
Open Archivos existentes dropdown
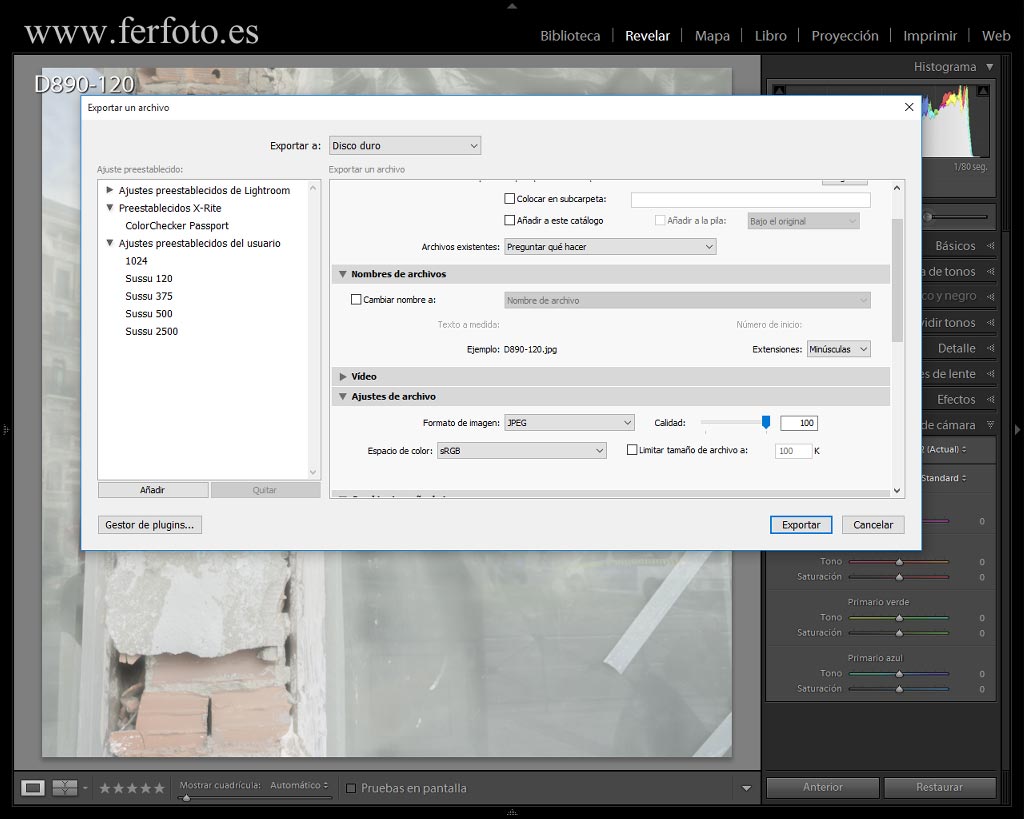coord(610,247)
